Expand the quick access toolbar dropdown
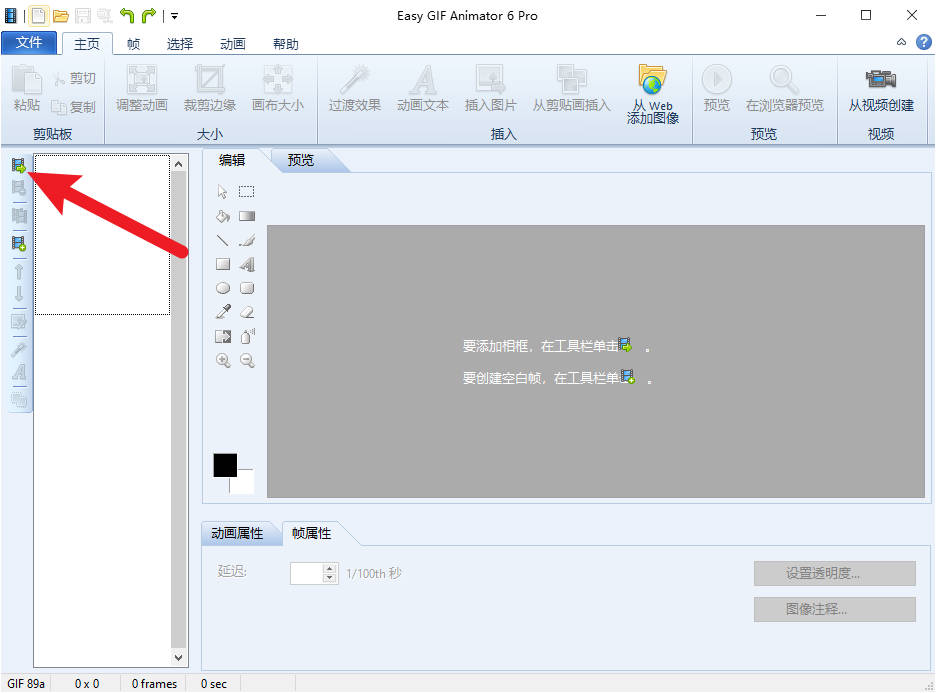The height and width of the screenshot is (693, 936). pos(174,16)
